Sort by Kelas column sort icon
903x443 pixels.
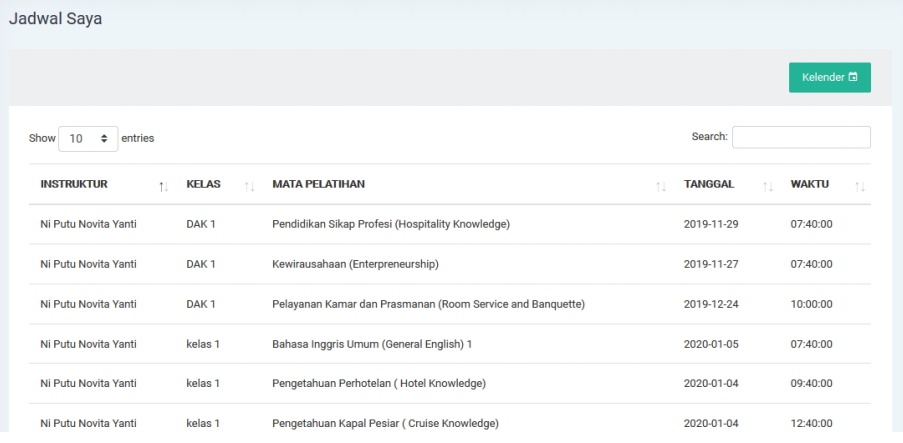pyautogui.click(x=249, y=186)
